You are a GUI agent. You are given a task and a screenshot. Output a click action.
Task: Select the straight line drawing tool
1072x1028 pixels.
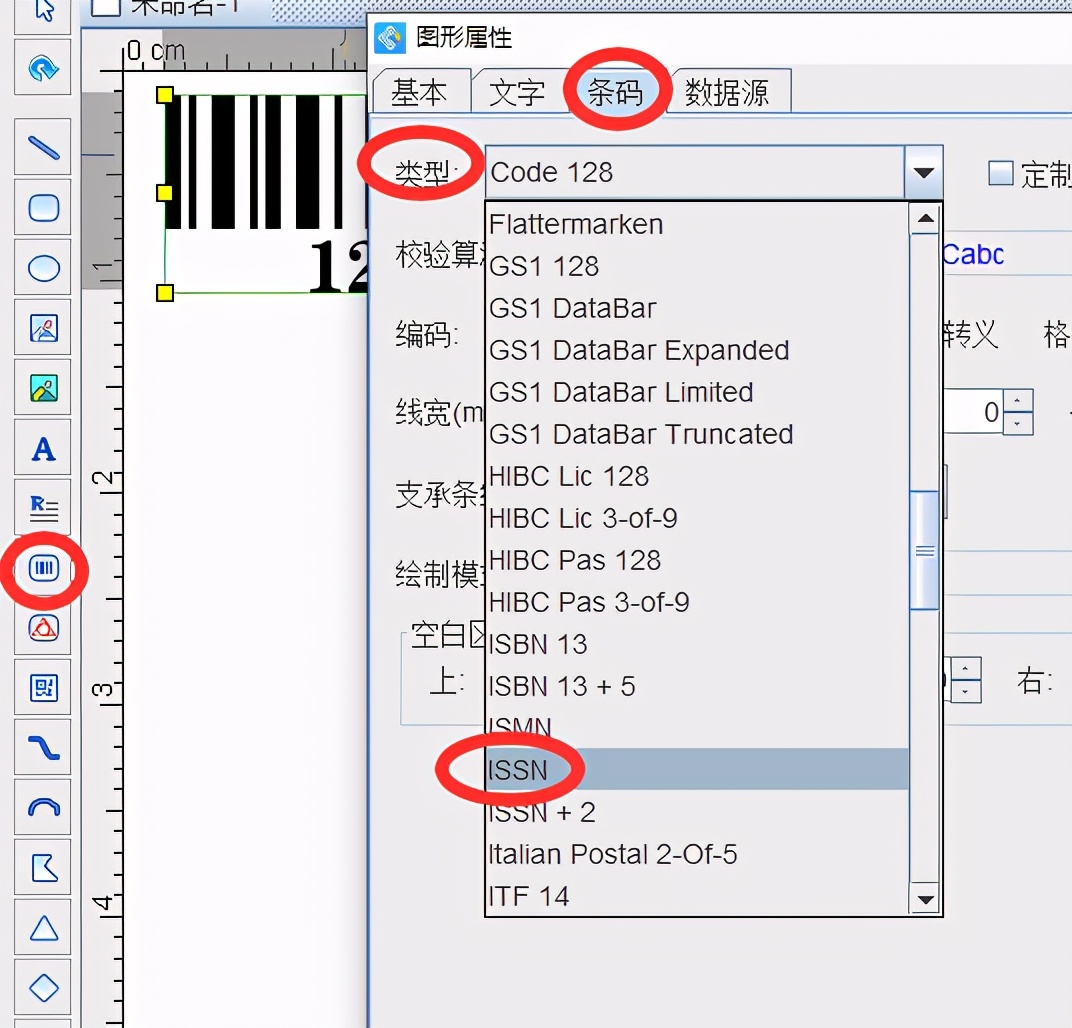tap(43, 148)
